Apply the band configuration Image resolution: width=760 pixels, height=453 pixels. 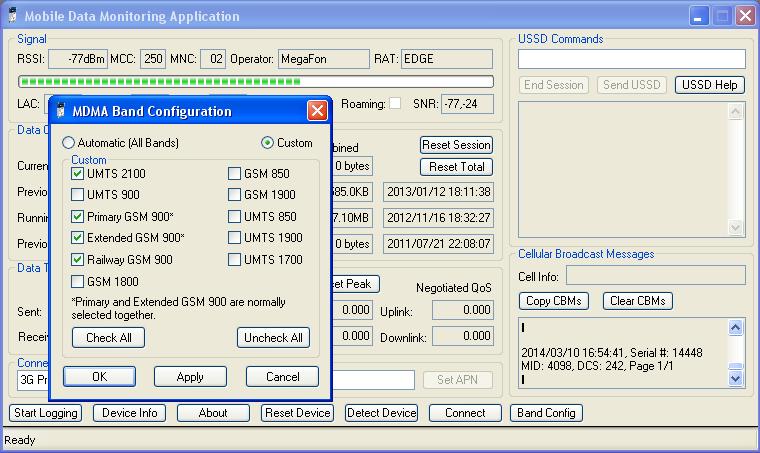click(x=190, y=376)
